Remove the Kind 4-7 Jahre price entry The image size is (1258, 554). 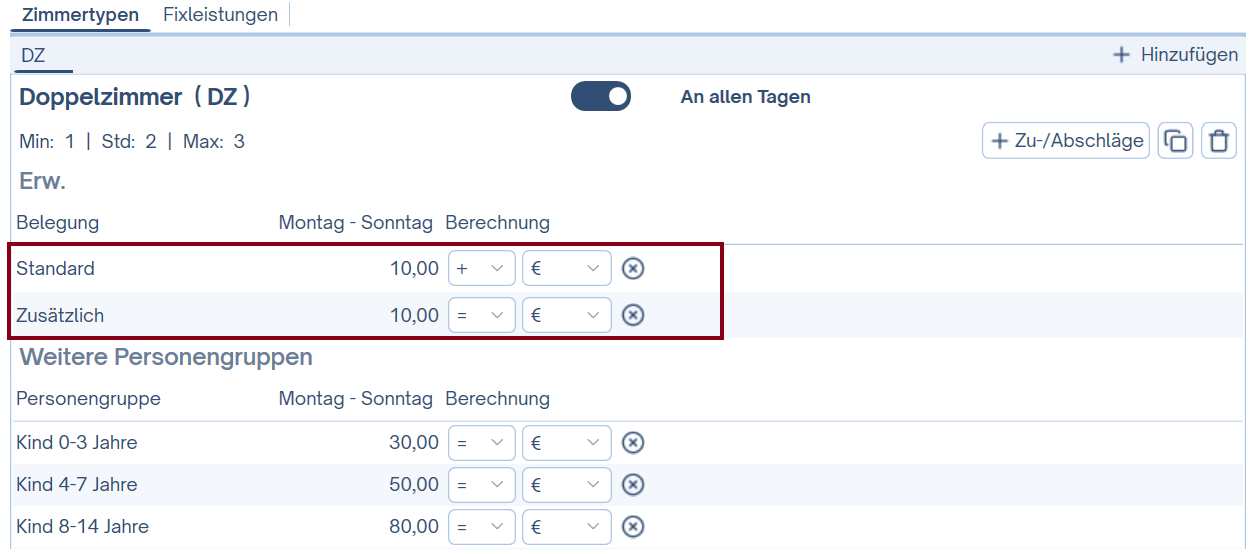(x=632, y=485)
